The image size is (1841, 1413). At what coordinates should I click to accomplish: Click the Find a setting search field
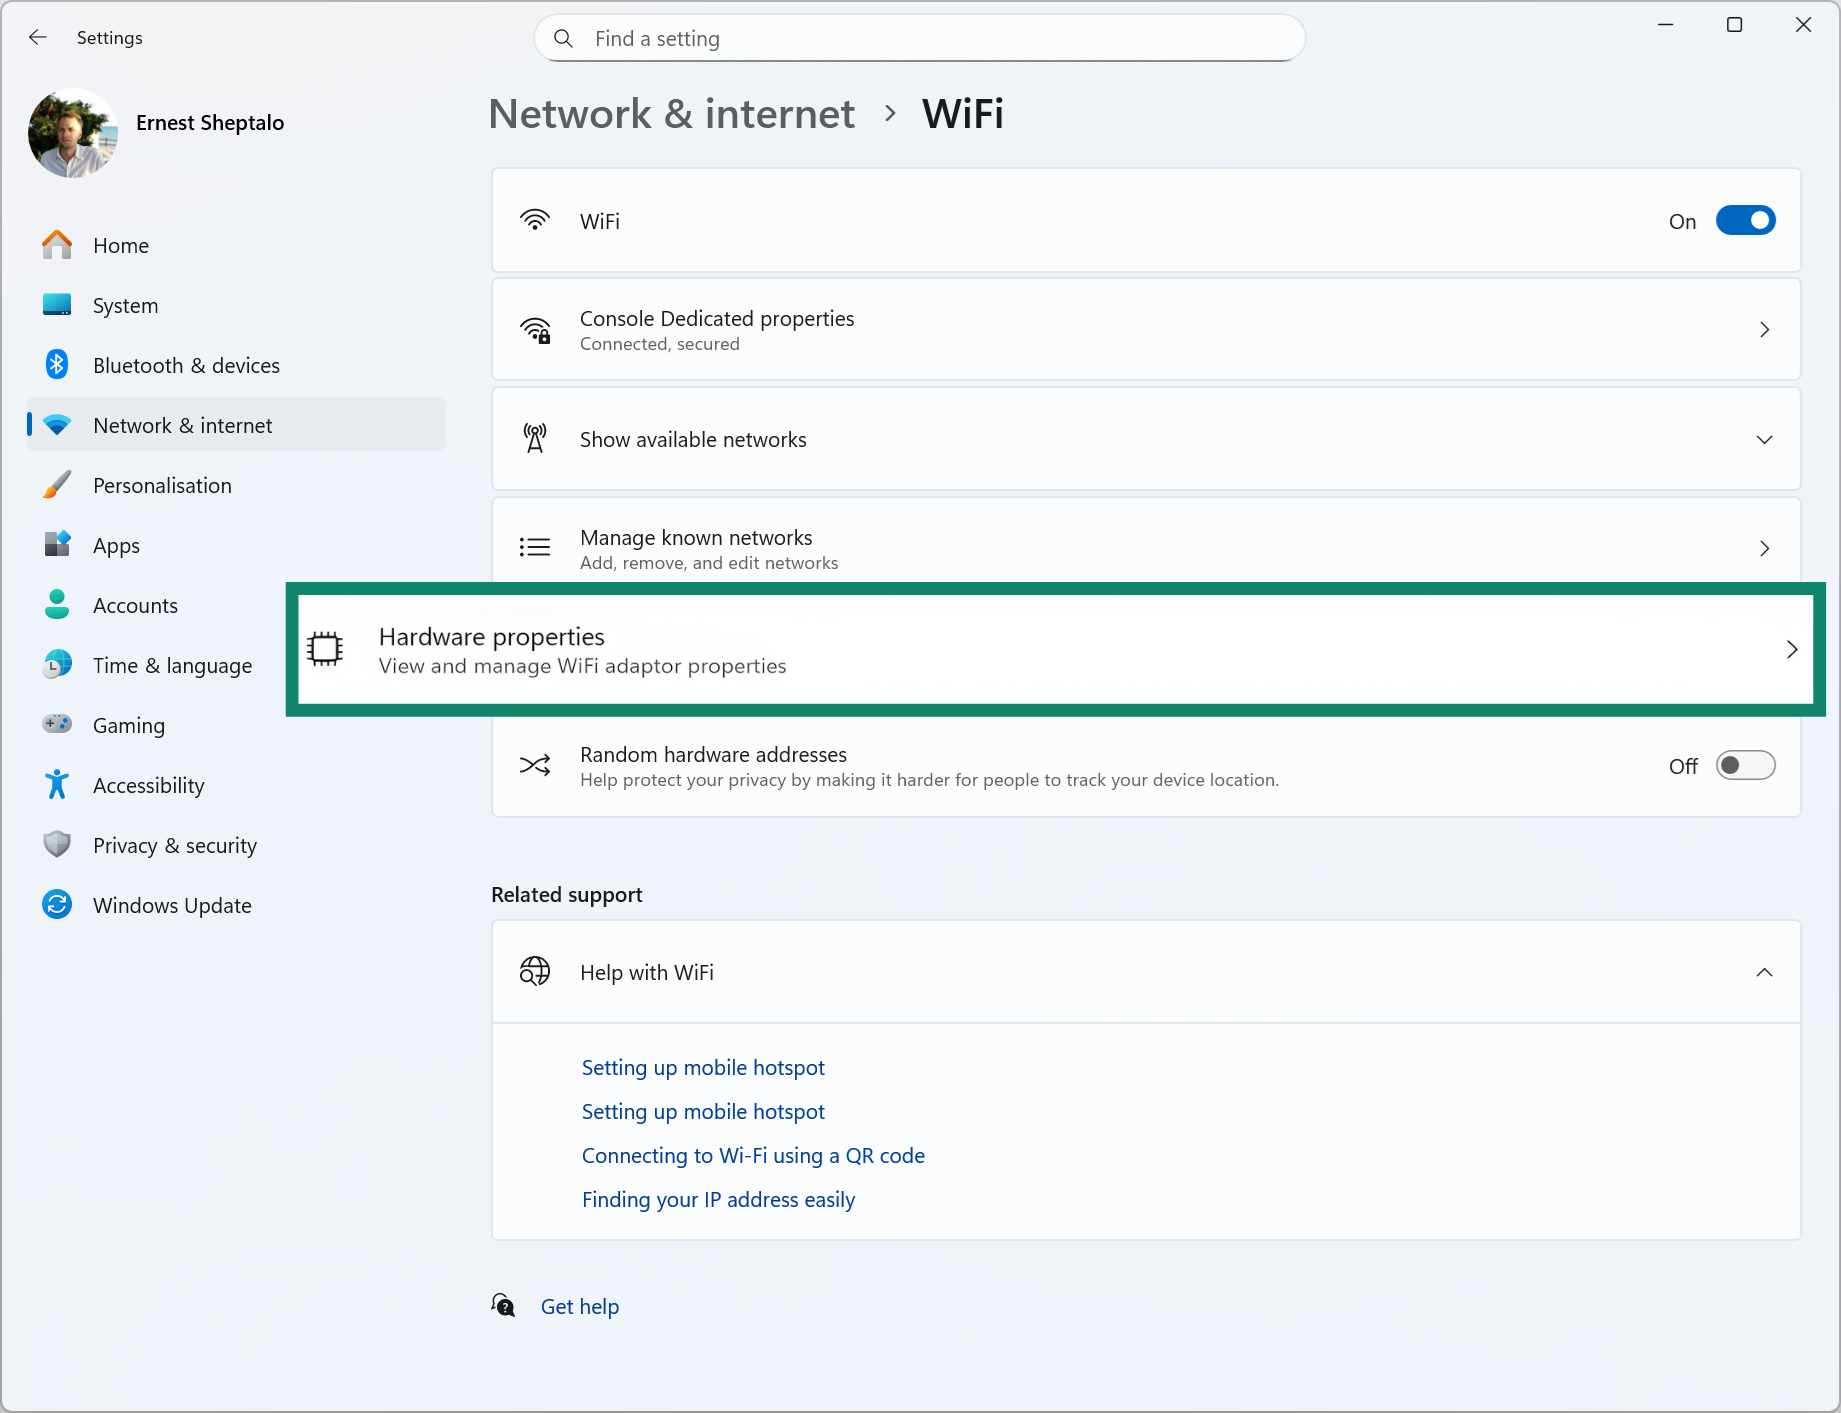point(917,38)
